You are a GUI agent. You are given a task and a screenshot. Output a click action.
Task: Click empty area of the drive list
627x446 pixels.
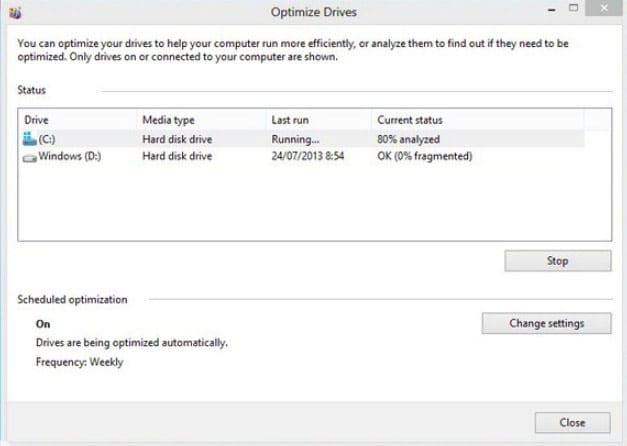pyautogui.click(x=314, y=202)
